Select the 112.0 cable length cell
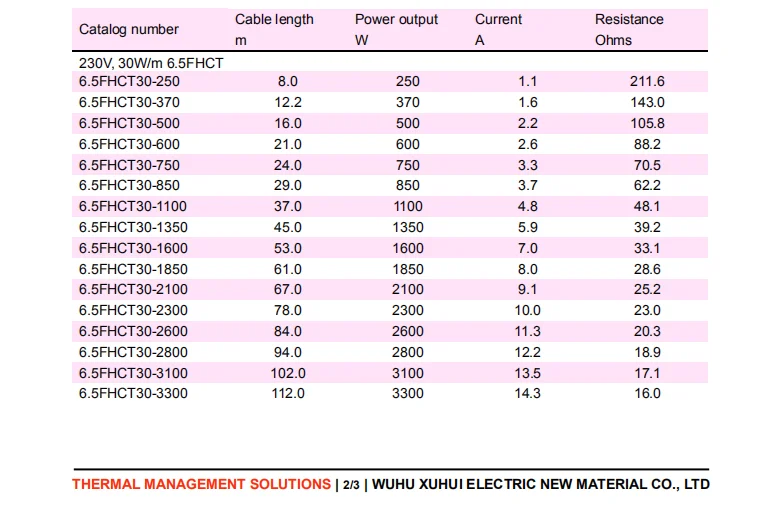The height and width of the screenshot is (524, 774). (x=287, y=393)
